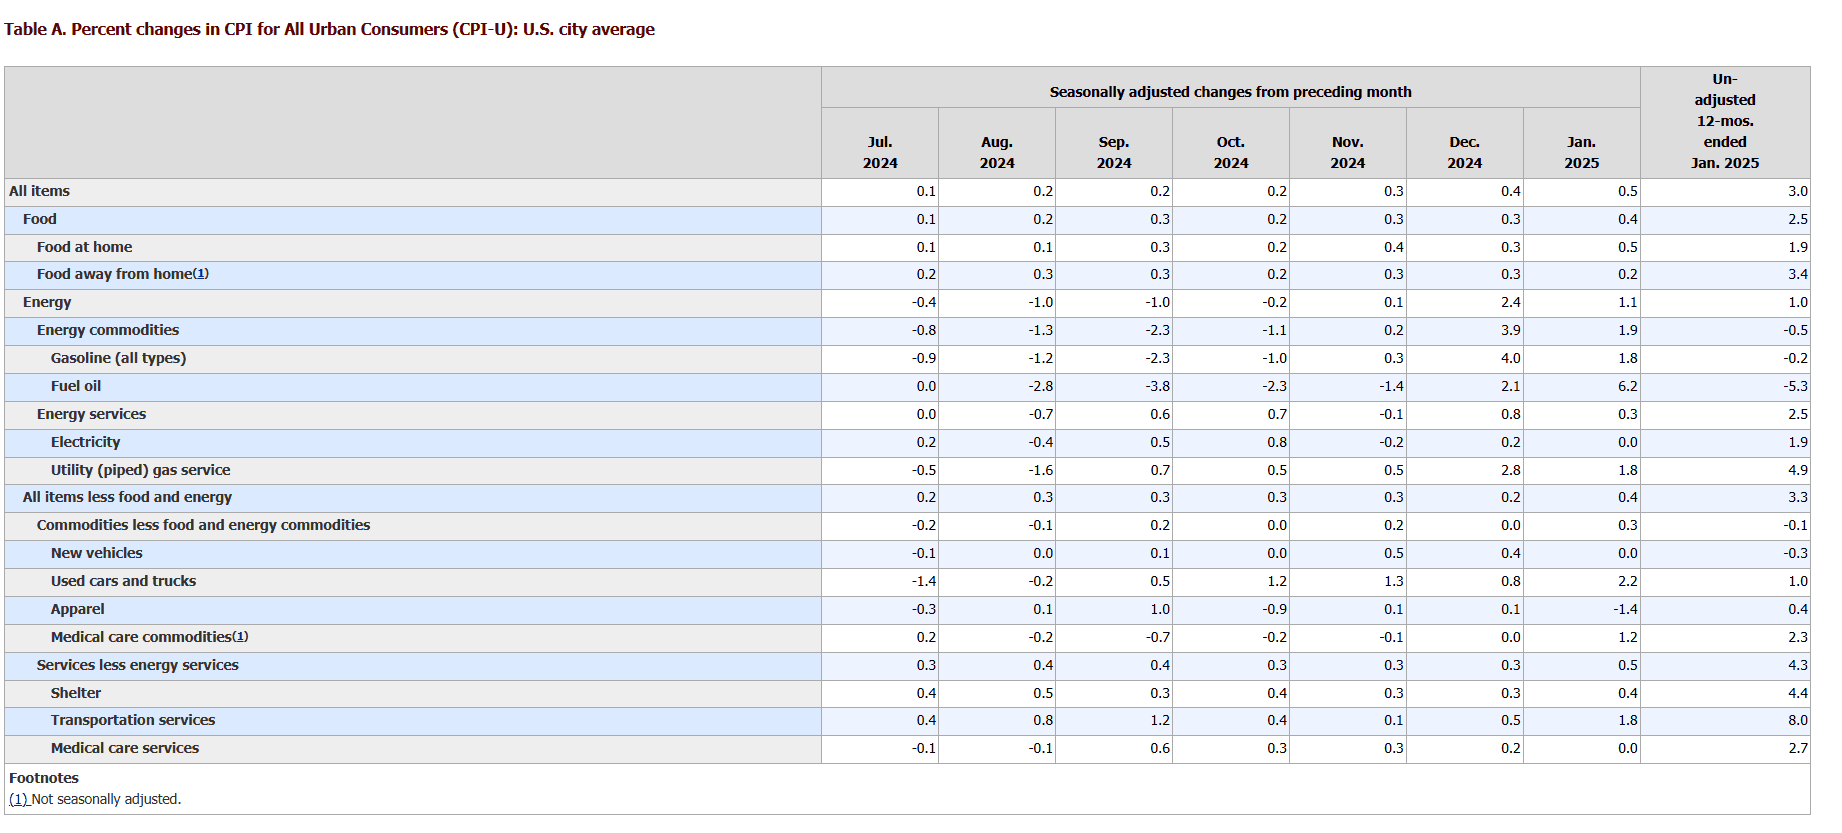Click the Footnotes heading below the table

44,778
